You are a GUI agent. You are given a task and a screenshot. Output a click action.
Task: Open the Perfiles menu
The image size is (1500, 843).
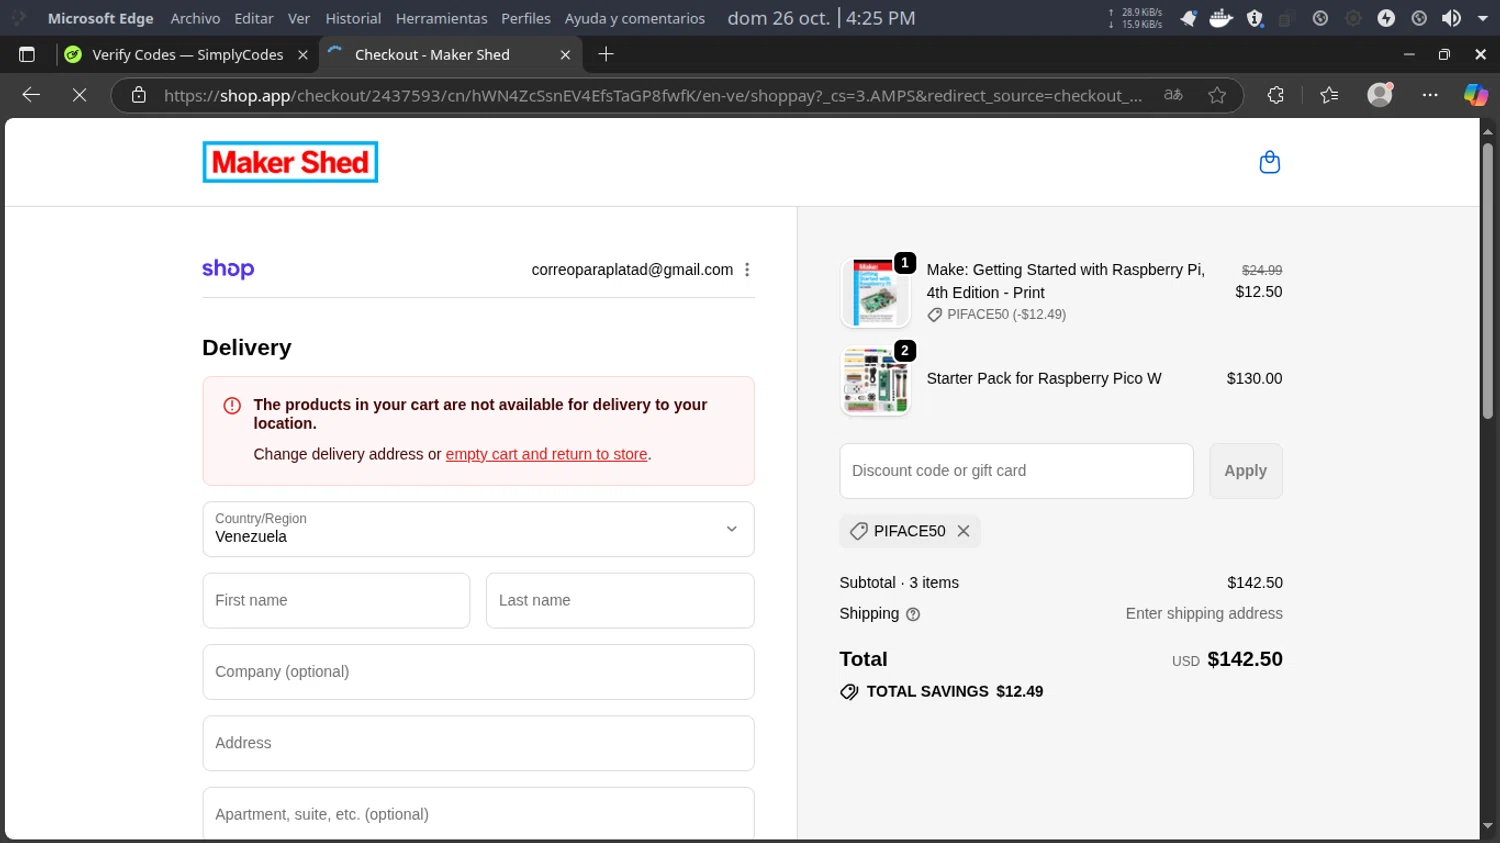(526, 18)
